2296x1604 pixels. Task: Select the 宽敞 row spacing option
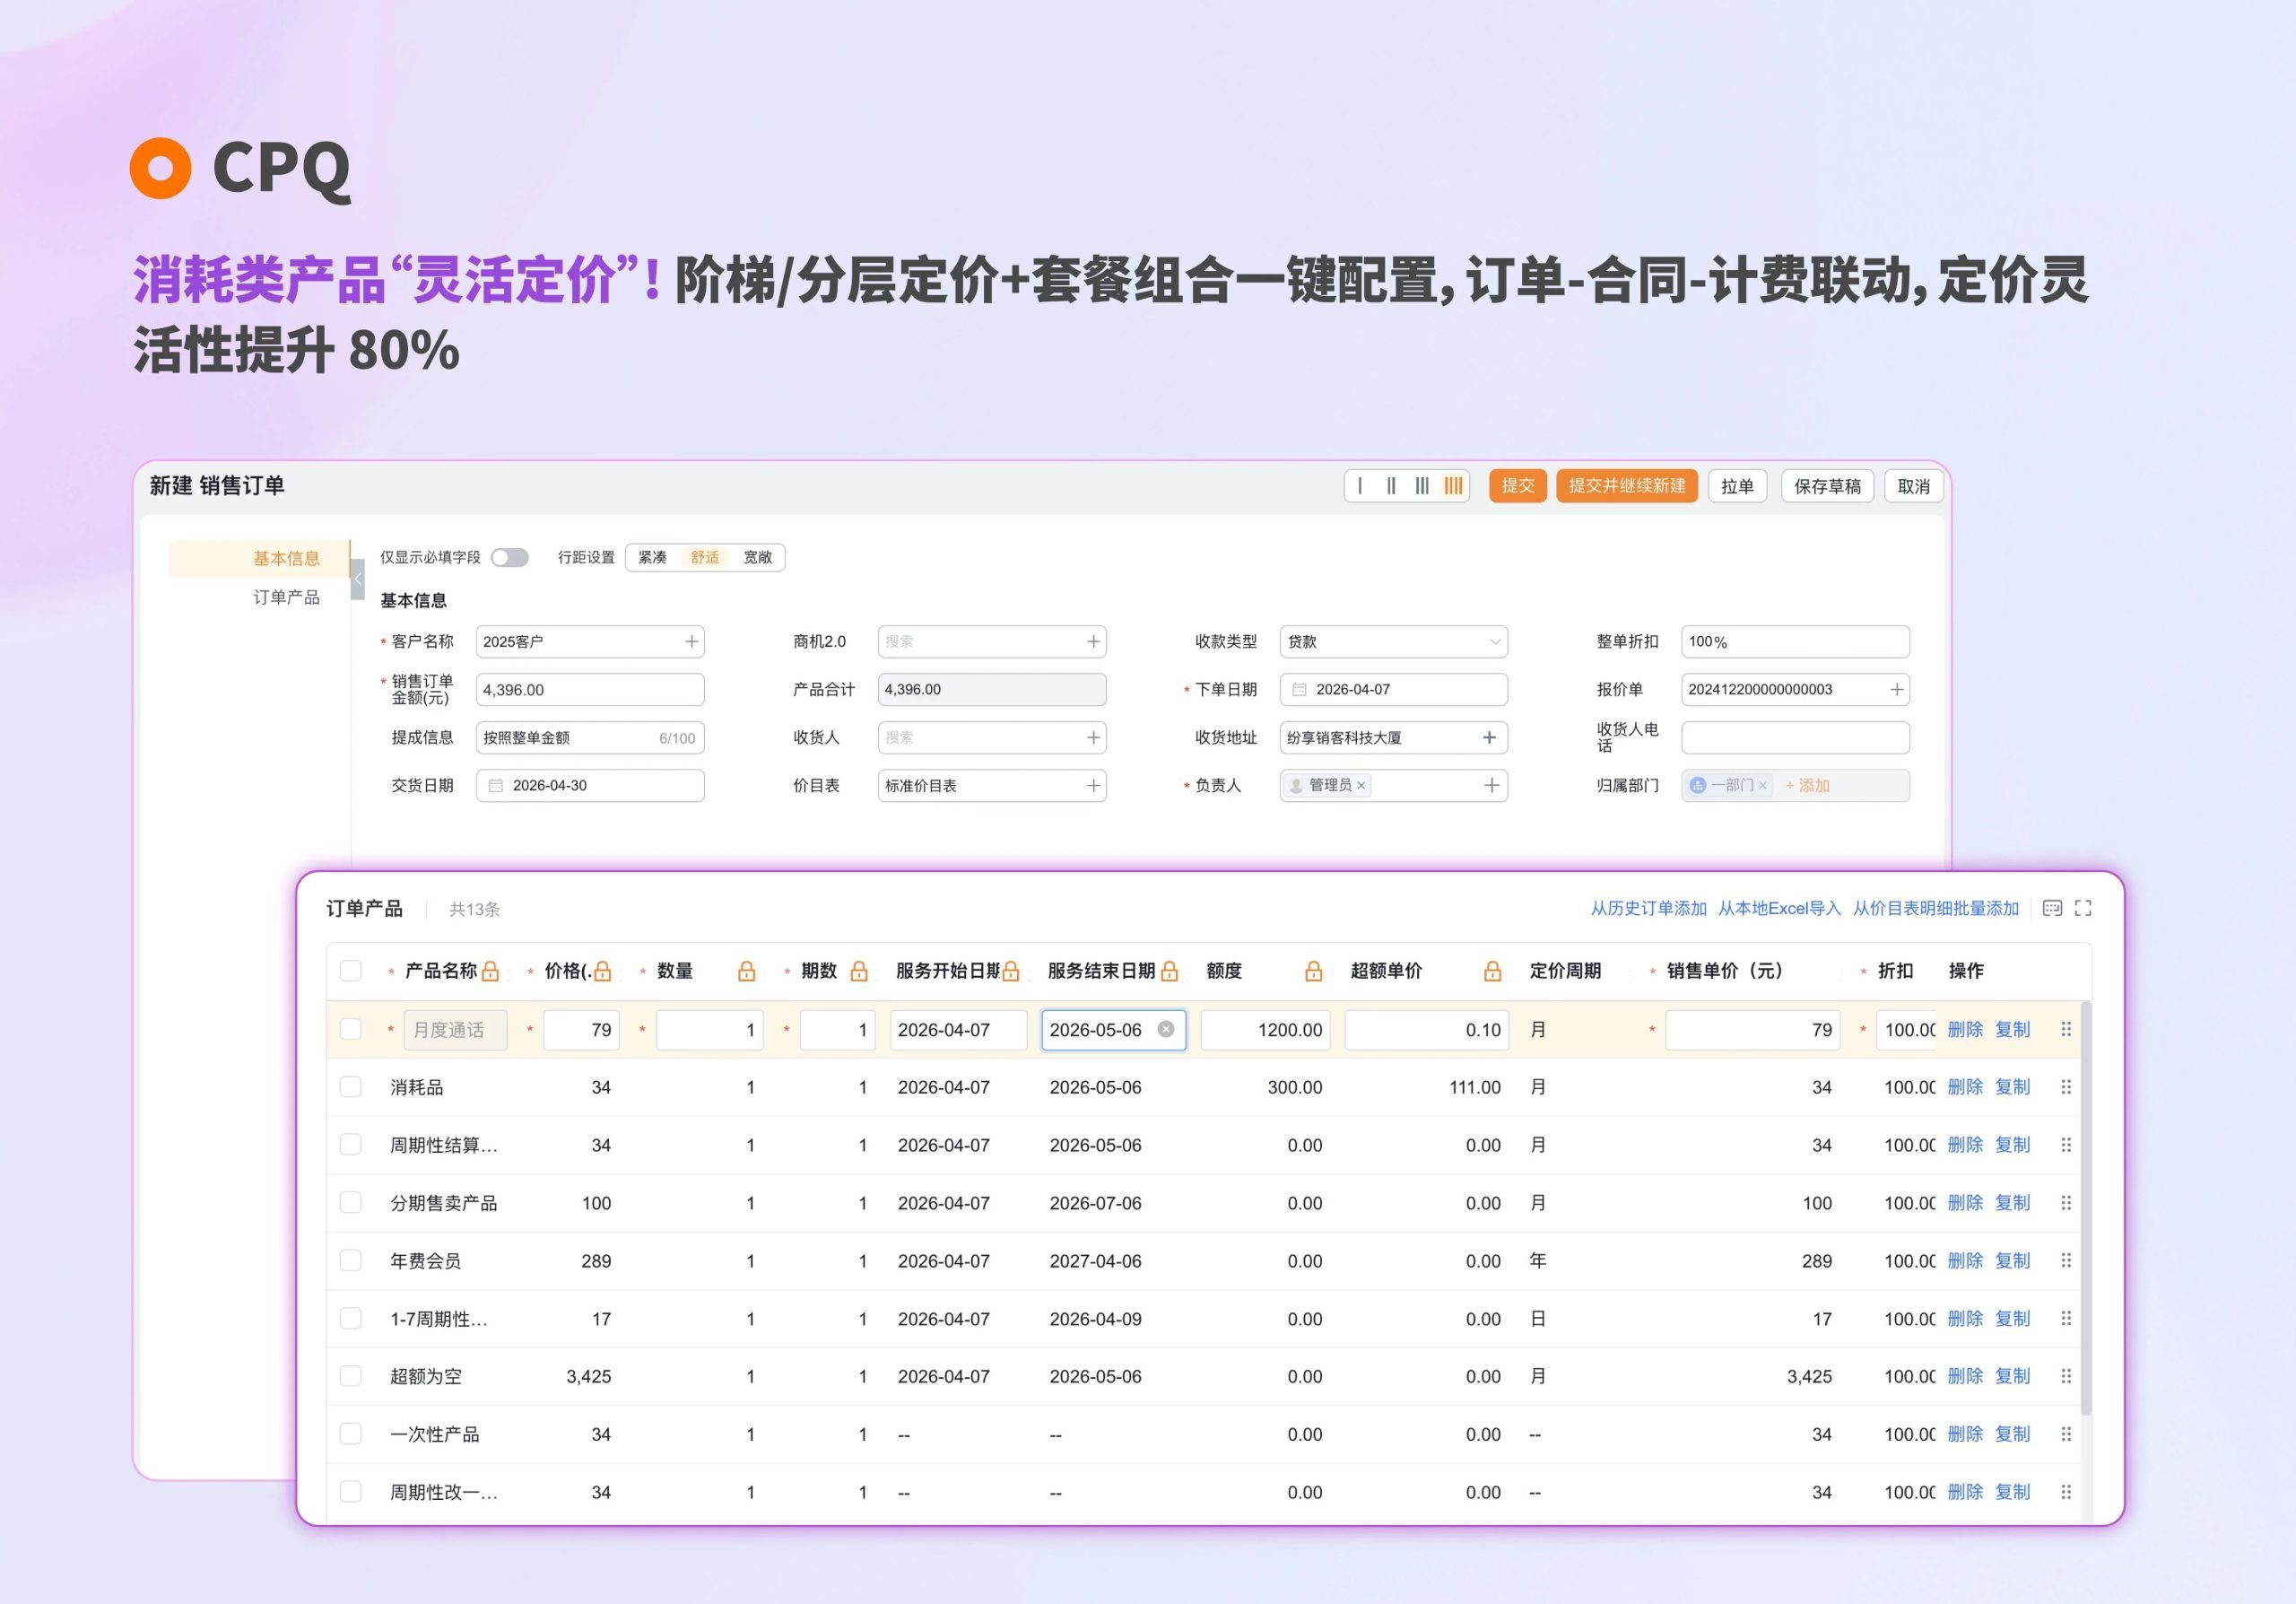click(x=757, y=557)
